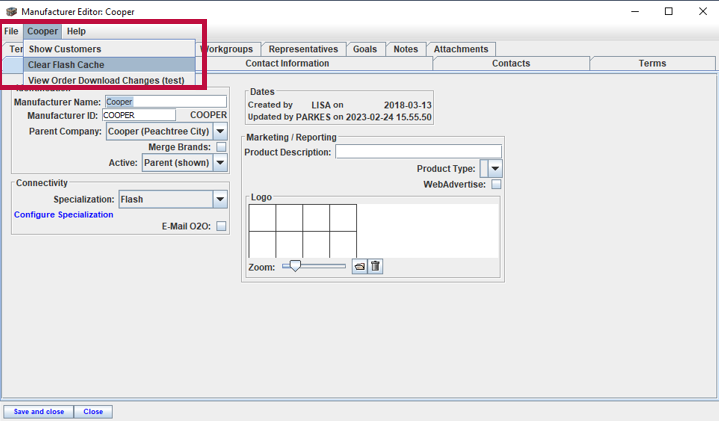The height and width of the screenshot is (421, 719).
Task: Toggle the Merge Brands checkbox
Action: [x=221, y=147]
